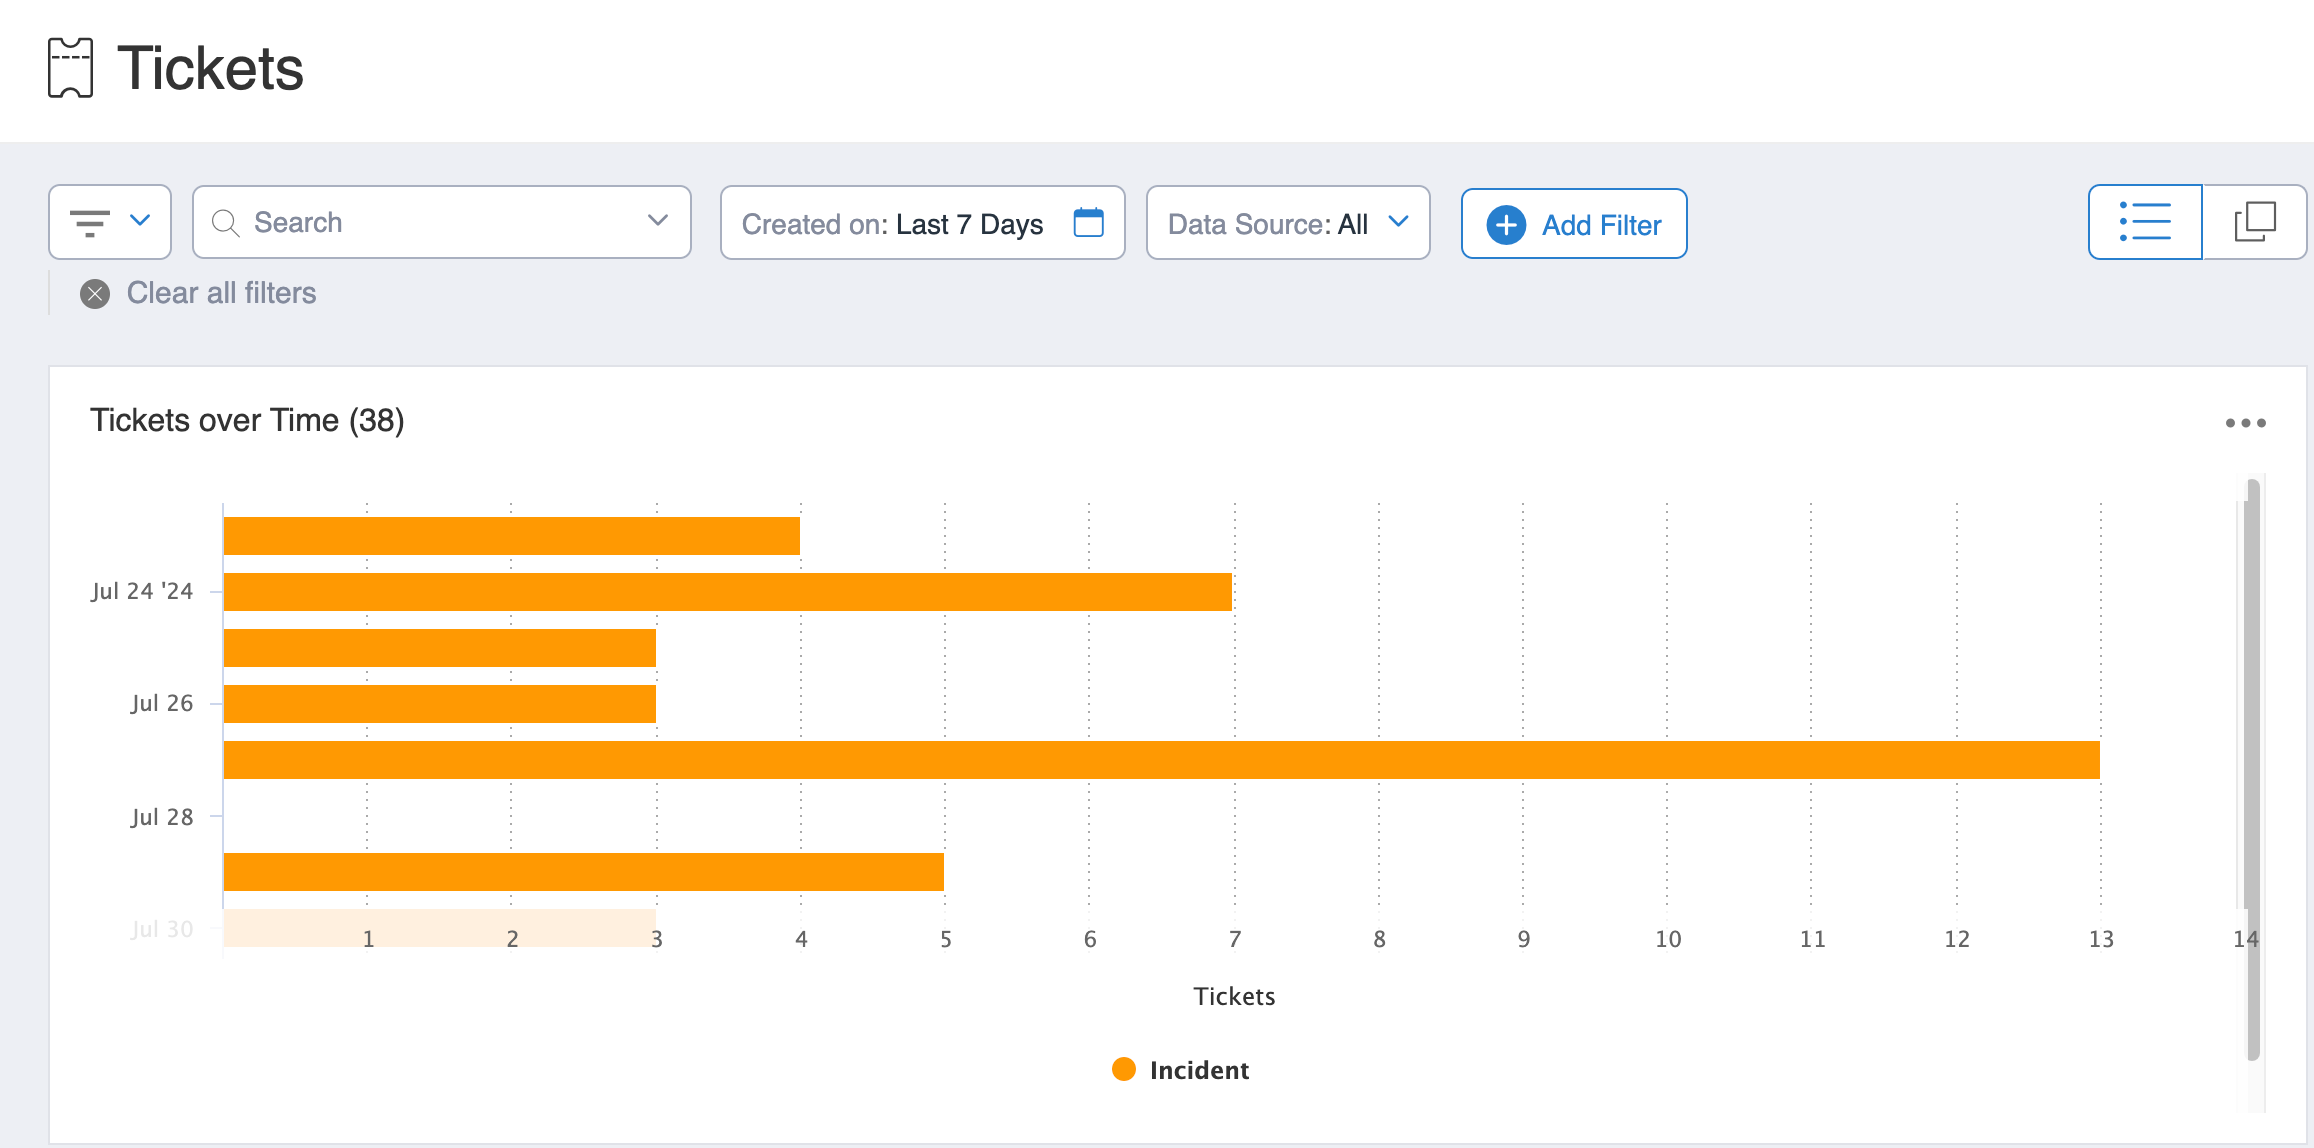Open the chart three-dots options menu
The width and height of the screenshot is (2314, 1148).
[2245, 423]
